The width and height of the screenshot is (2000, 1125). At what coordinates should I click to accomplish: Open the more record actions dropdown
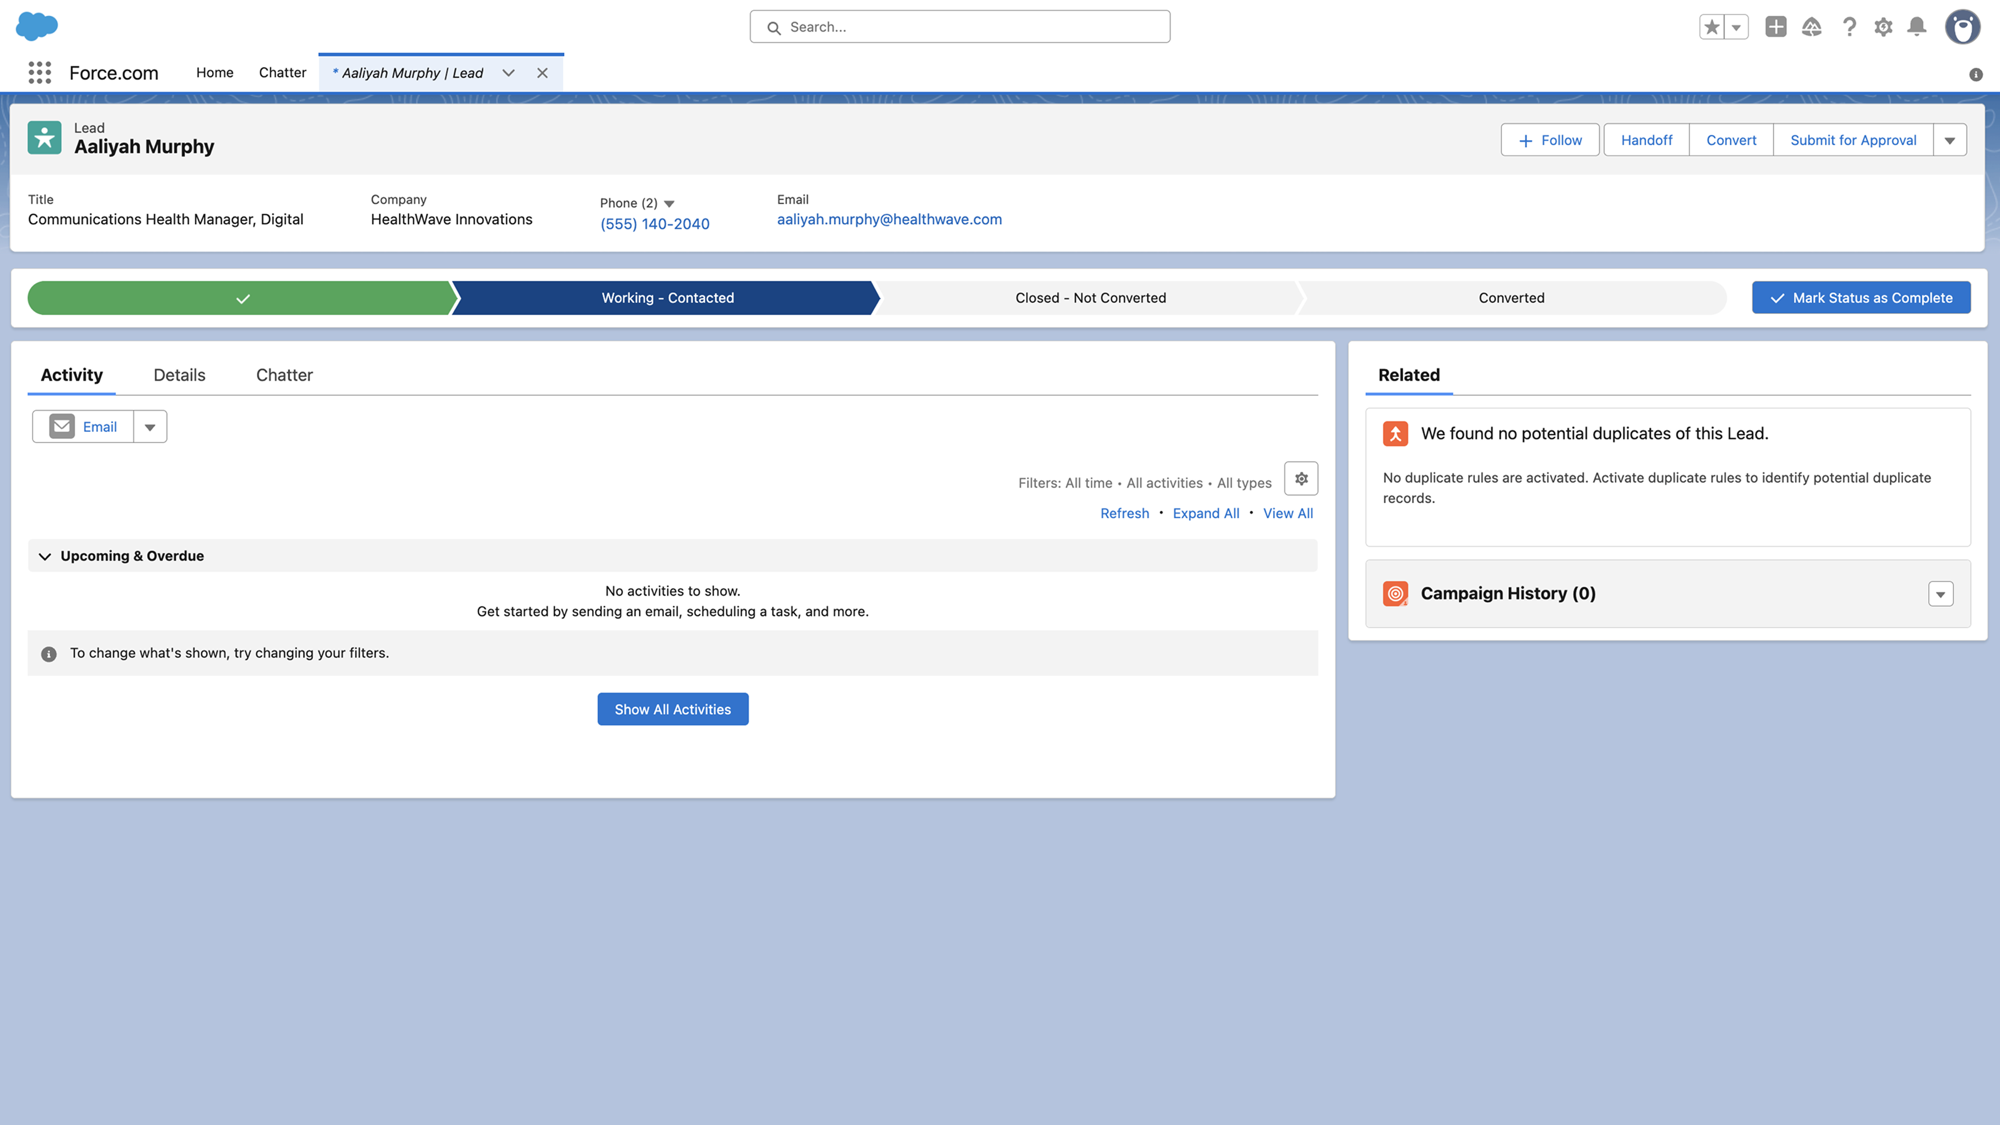[x=1950, y=140]
